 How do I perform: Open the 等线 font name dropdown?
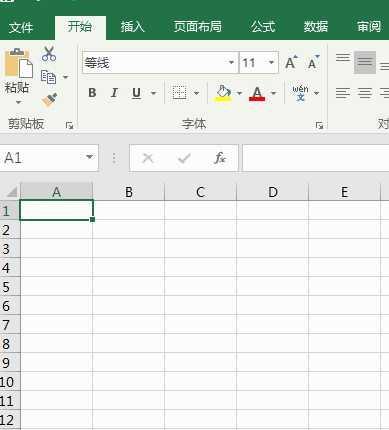coord(231,62)
